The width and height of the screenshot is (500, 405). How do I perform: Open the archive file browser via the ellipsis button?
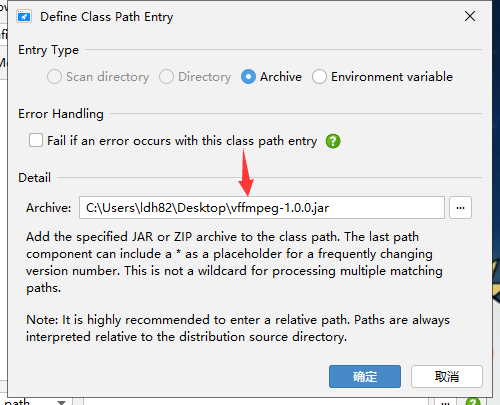[460, 208]
